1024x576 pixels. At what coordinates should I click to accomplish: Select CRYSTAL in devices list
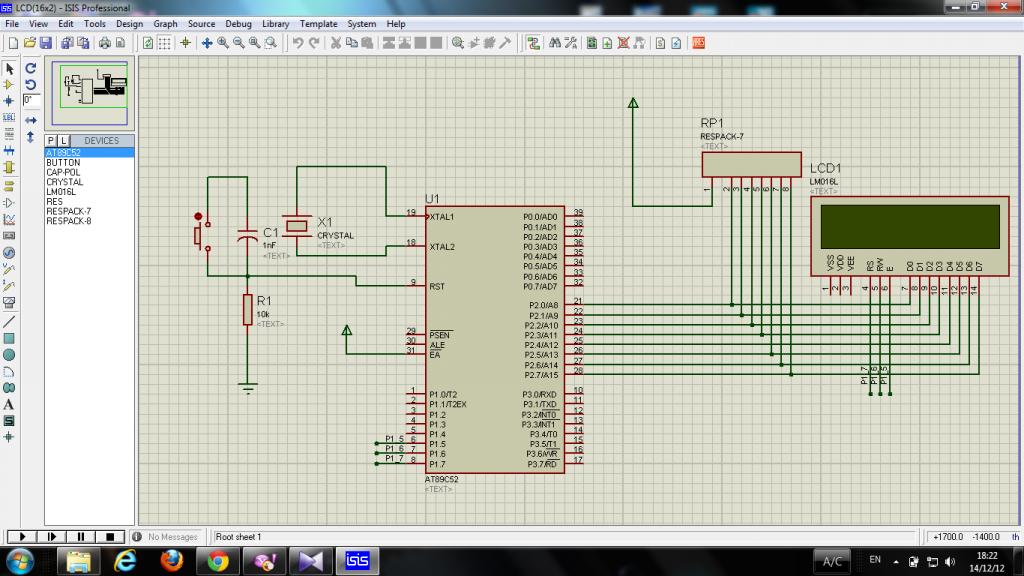click(x=89, y=182)
